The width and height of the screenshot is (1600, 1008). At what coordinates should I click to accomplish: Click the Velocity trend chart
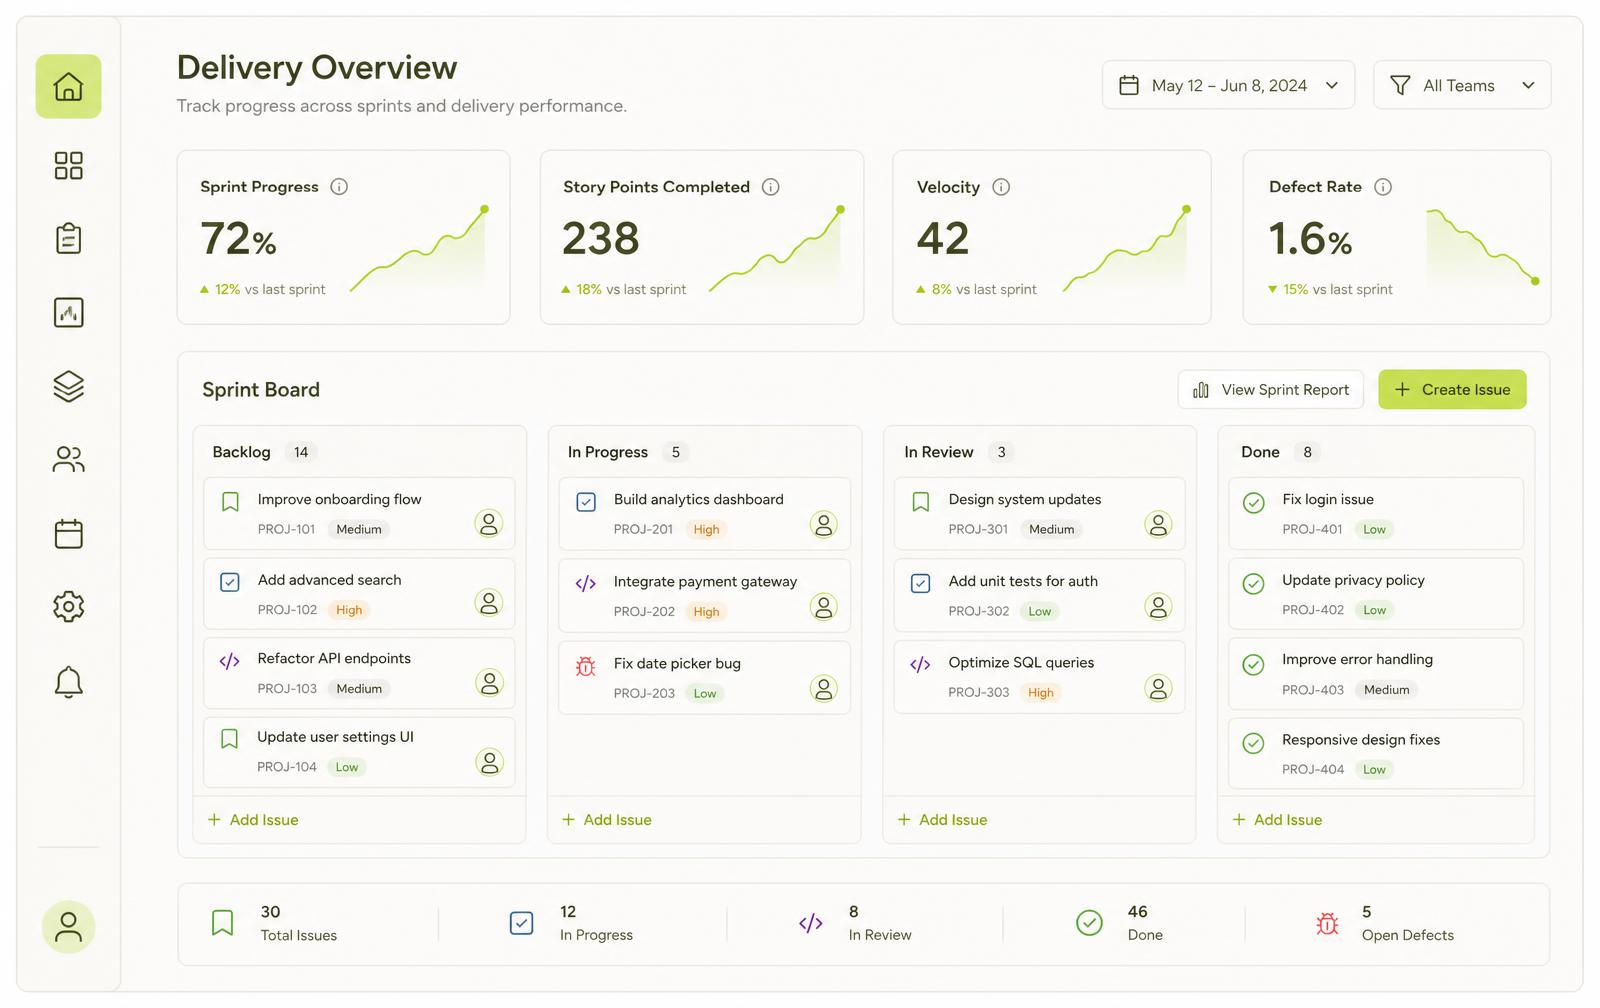pyautogui.click(x=1127, y=250)
